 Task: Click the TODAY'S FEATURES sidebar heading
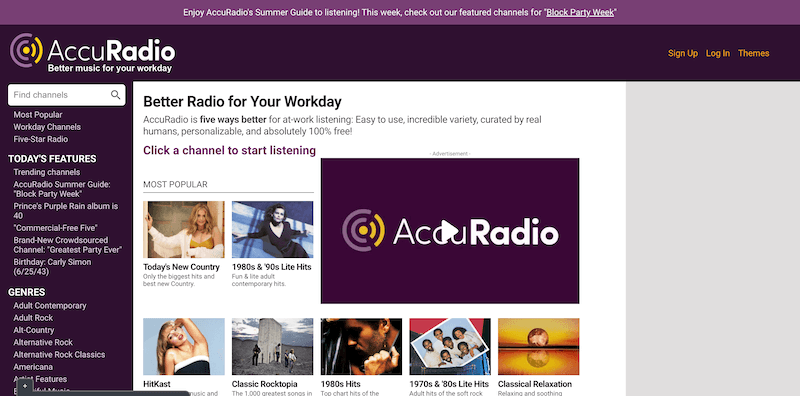pos(52,159)
